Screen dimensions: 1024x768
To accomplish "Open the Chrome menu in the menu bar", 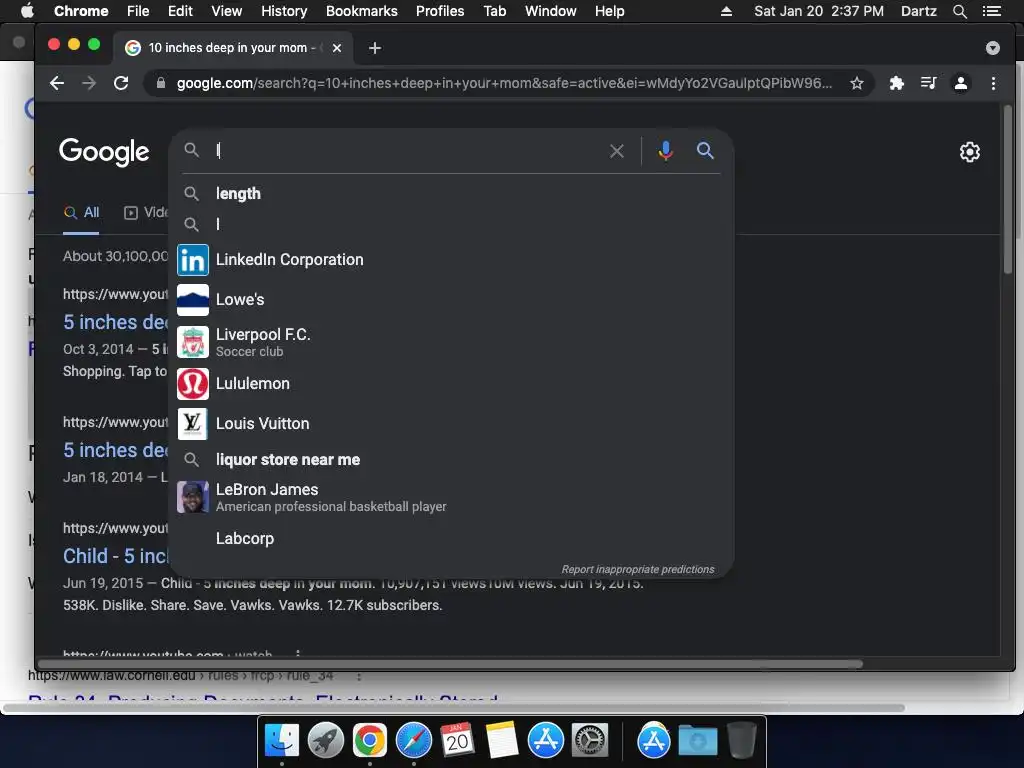I will point(81,11).
